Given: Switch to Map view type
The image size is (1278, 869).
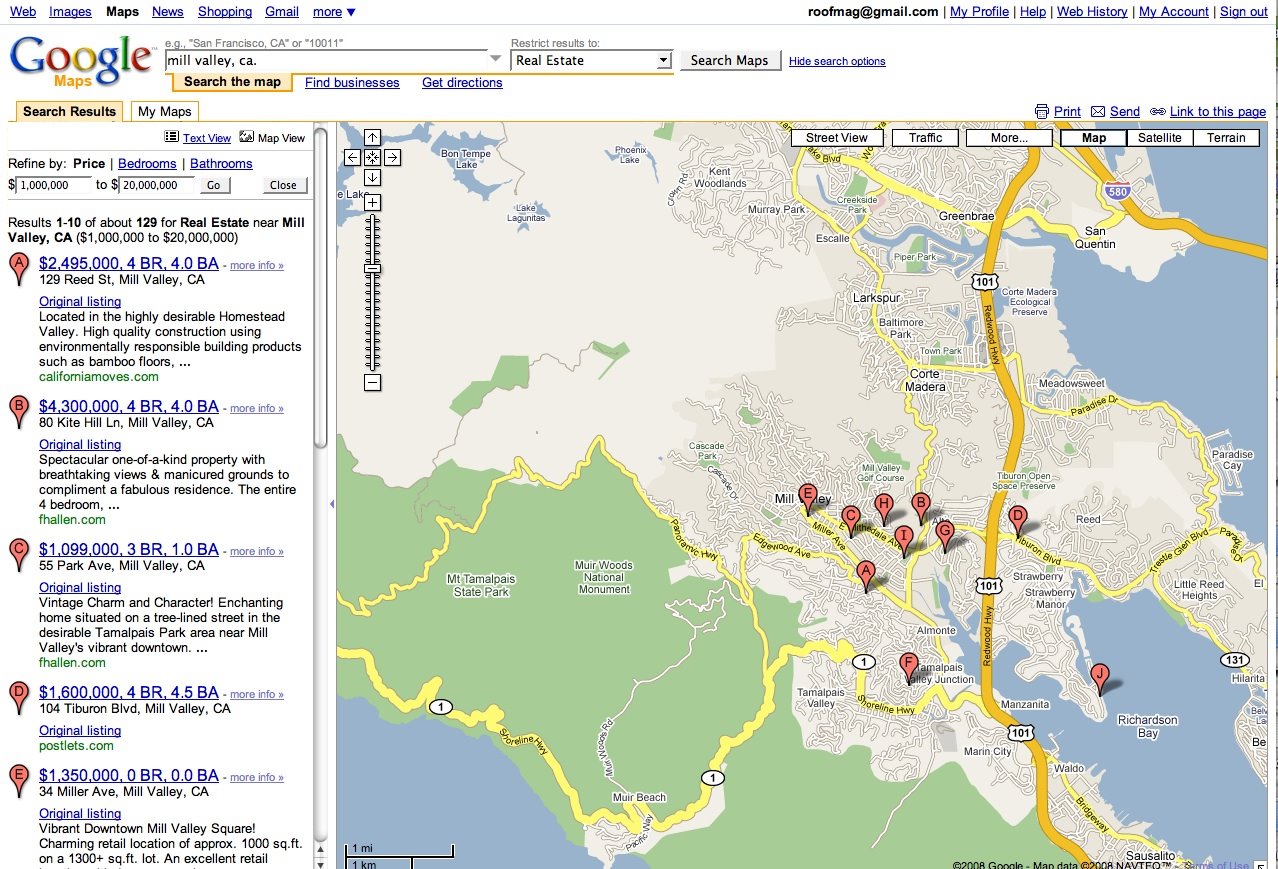Looking at the screenshot, I should pyautogui.click(x=1094, y=138).
